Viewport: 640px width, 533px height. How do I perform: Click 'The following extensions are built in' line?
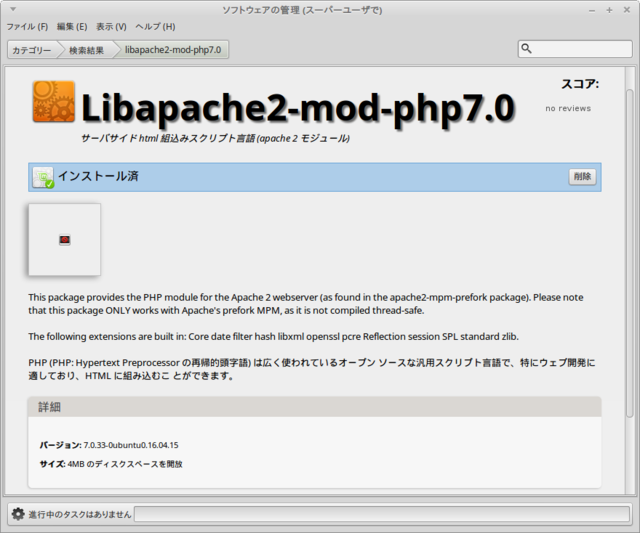click(x=273, y=337)
